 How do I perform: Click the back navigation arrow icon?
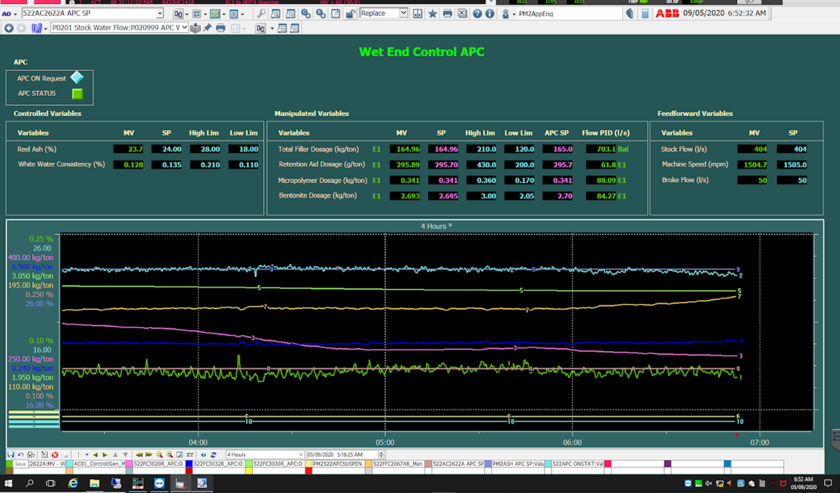pos(9,28)
